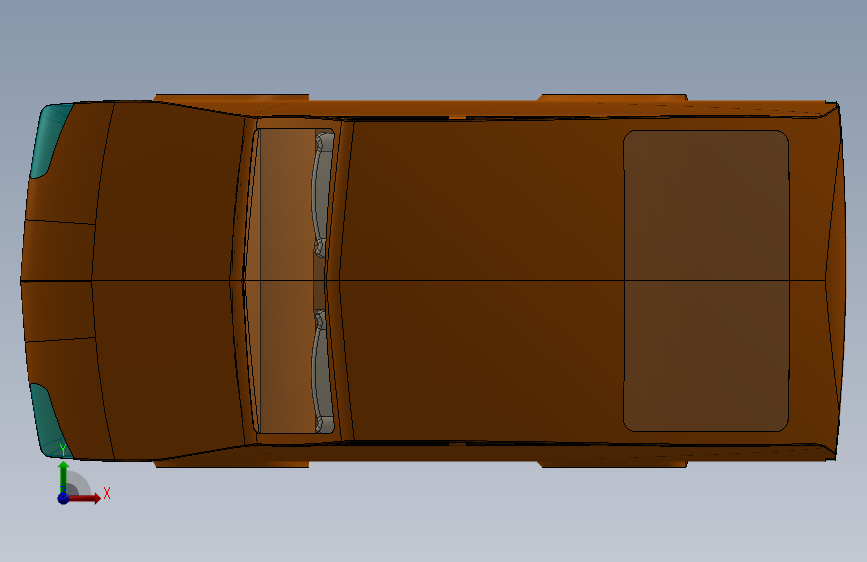The image size is (867, 562).
Task: Select the rounded rectangular panel on the rear roof
Action: click(x=706, y=281)
